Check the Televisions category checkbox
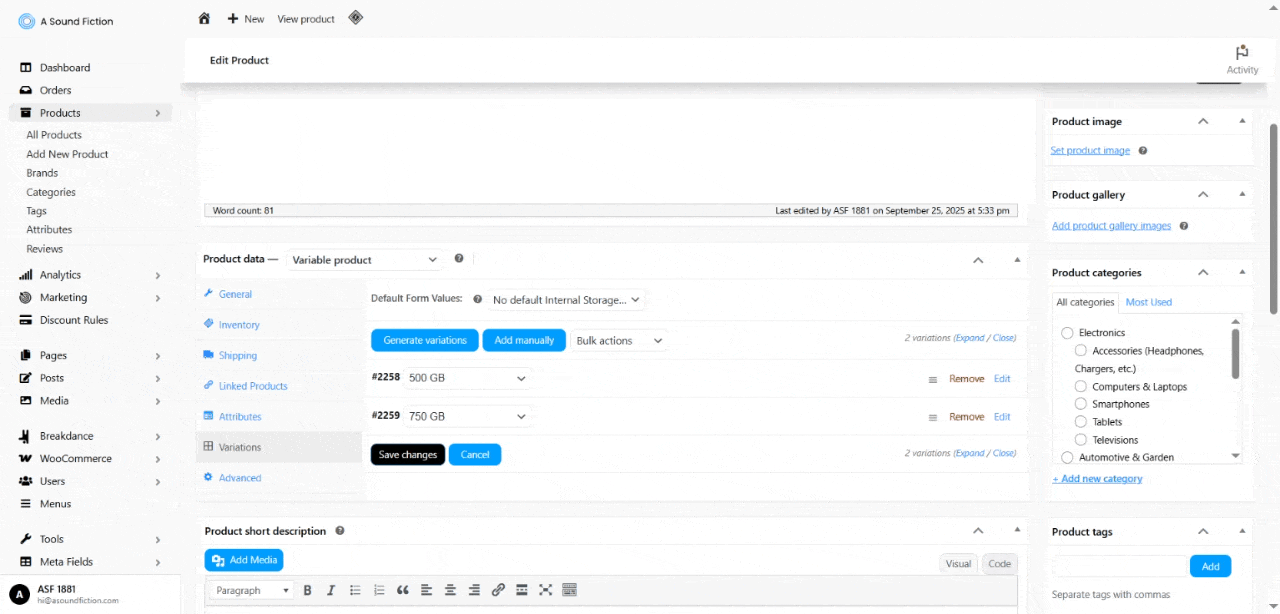 coord(1080,439)
